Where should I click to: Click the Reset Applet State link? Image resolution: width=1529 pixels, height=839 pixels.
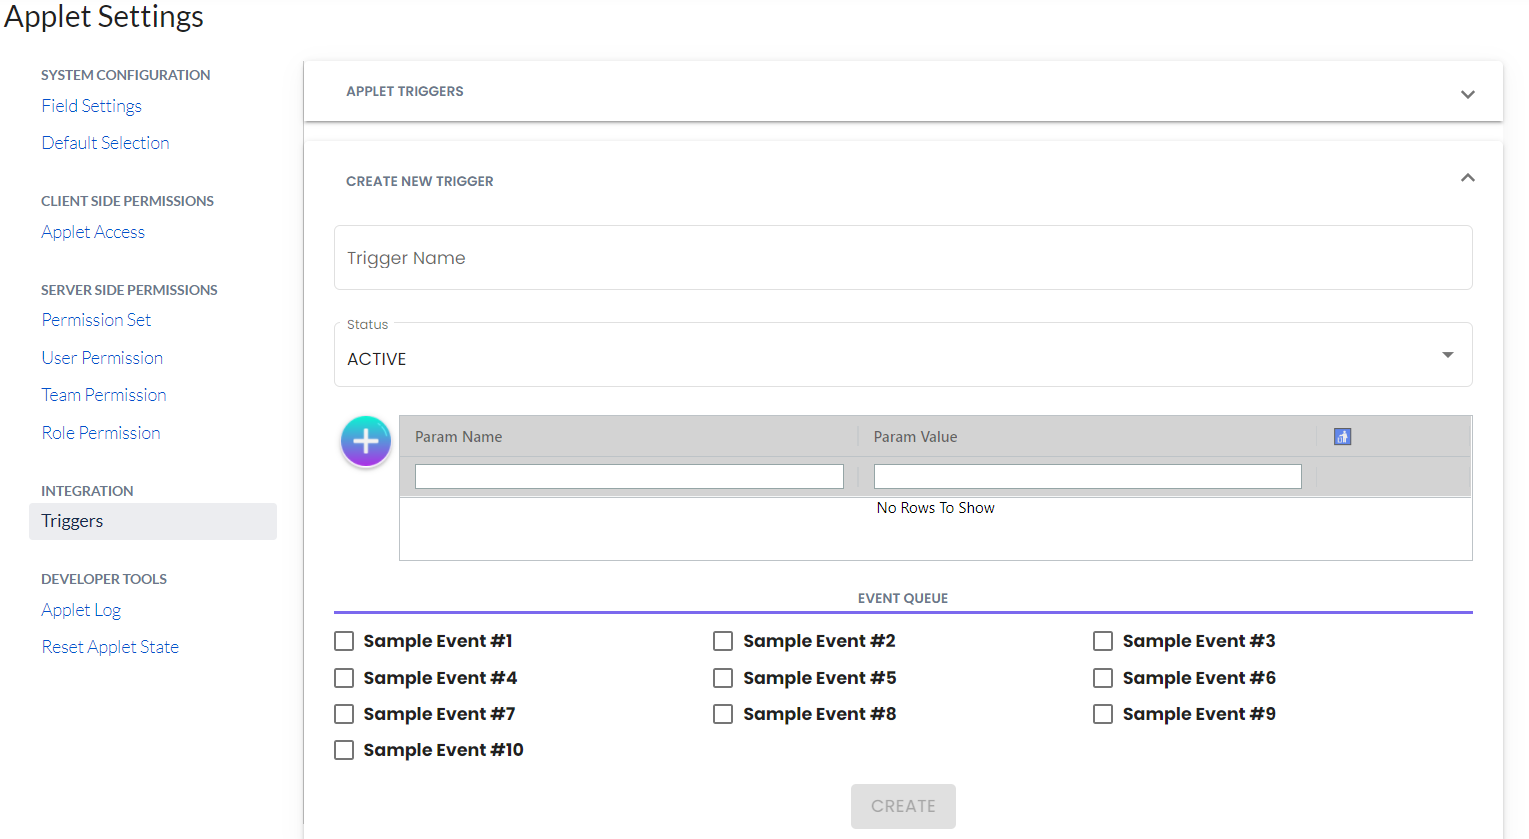point(110,647)
